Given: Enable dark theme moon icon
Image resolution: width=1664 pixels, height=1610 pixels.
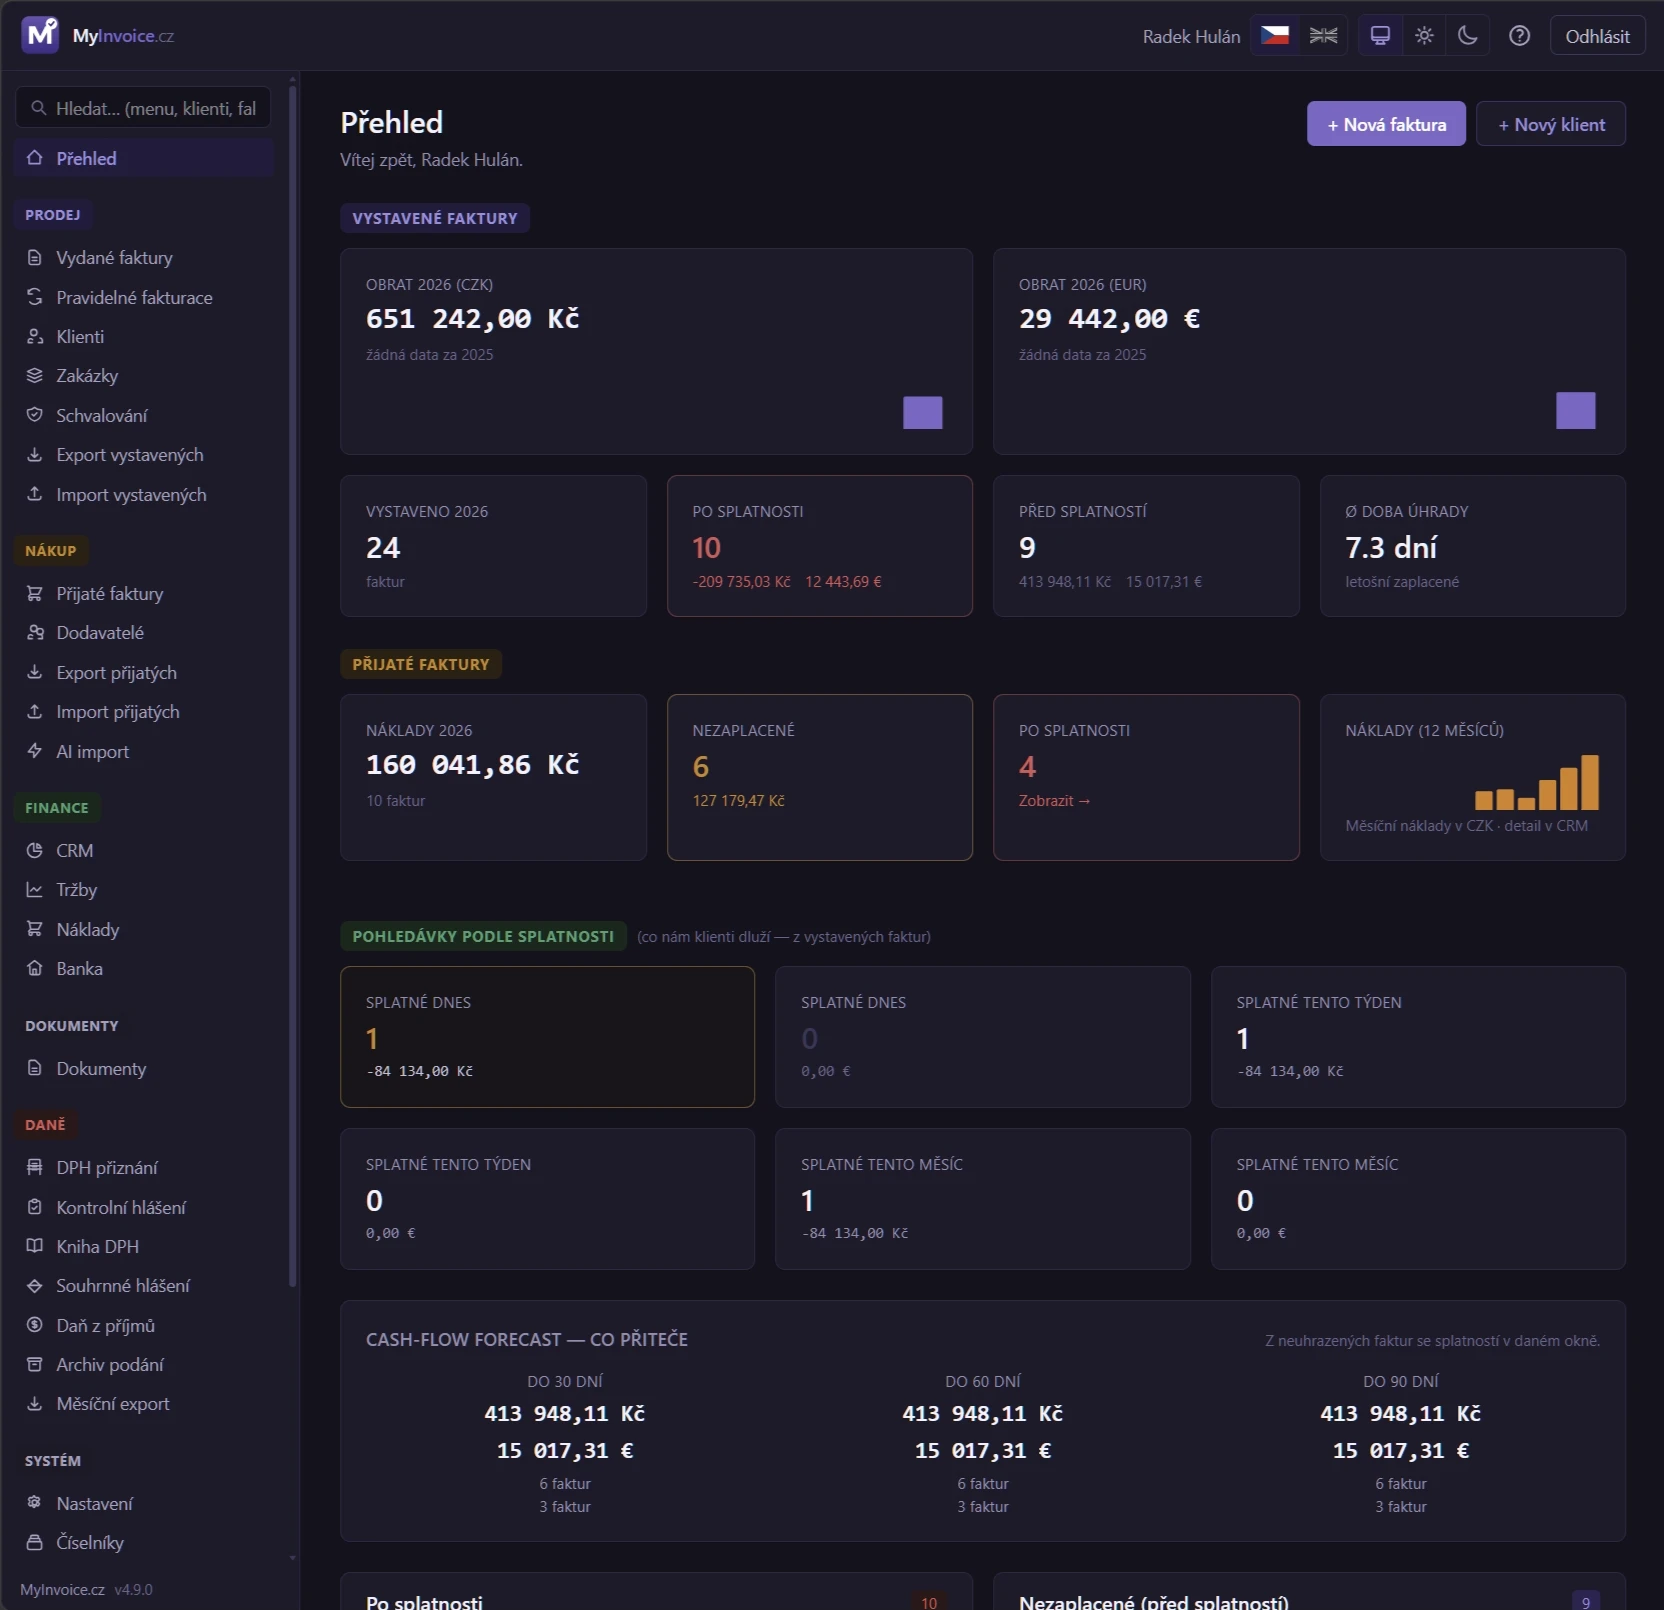Looking at the screenshot, I should click(1468, 36).
